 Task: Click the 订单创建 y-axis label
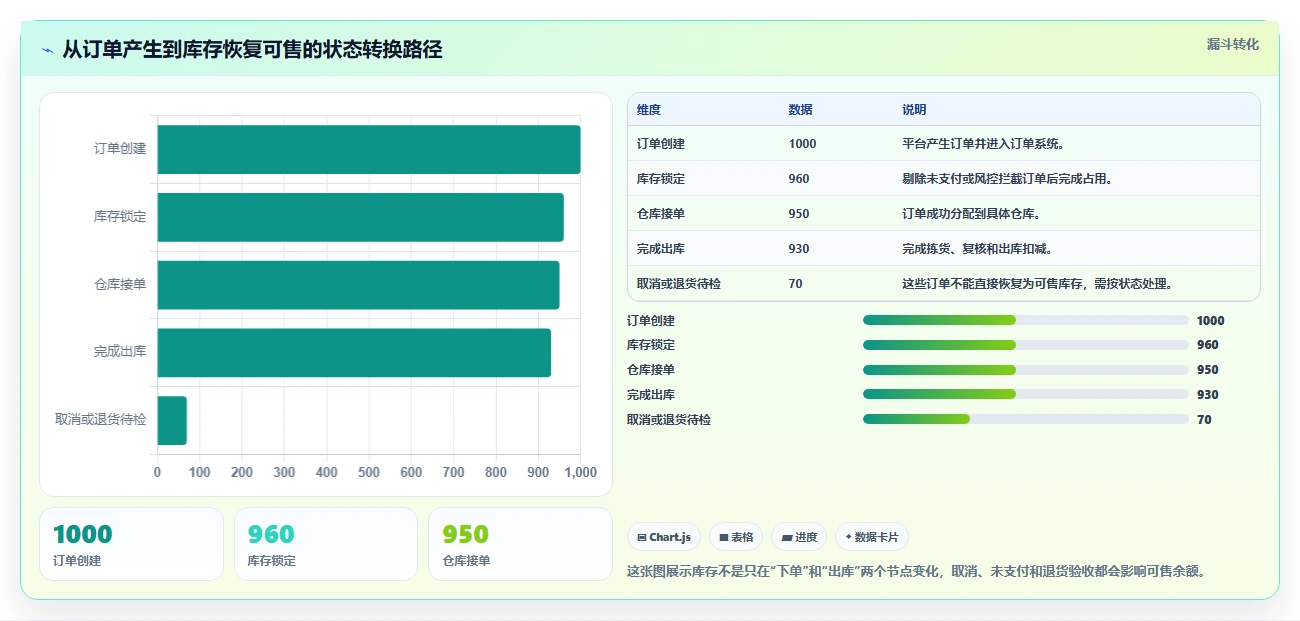pyautogui.click(x=120, y=149)
